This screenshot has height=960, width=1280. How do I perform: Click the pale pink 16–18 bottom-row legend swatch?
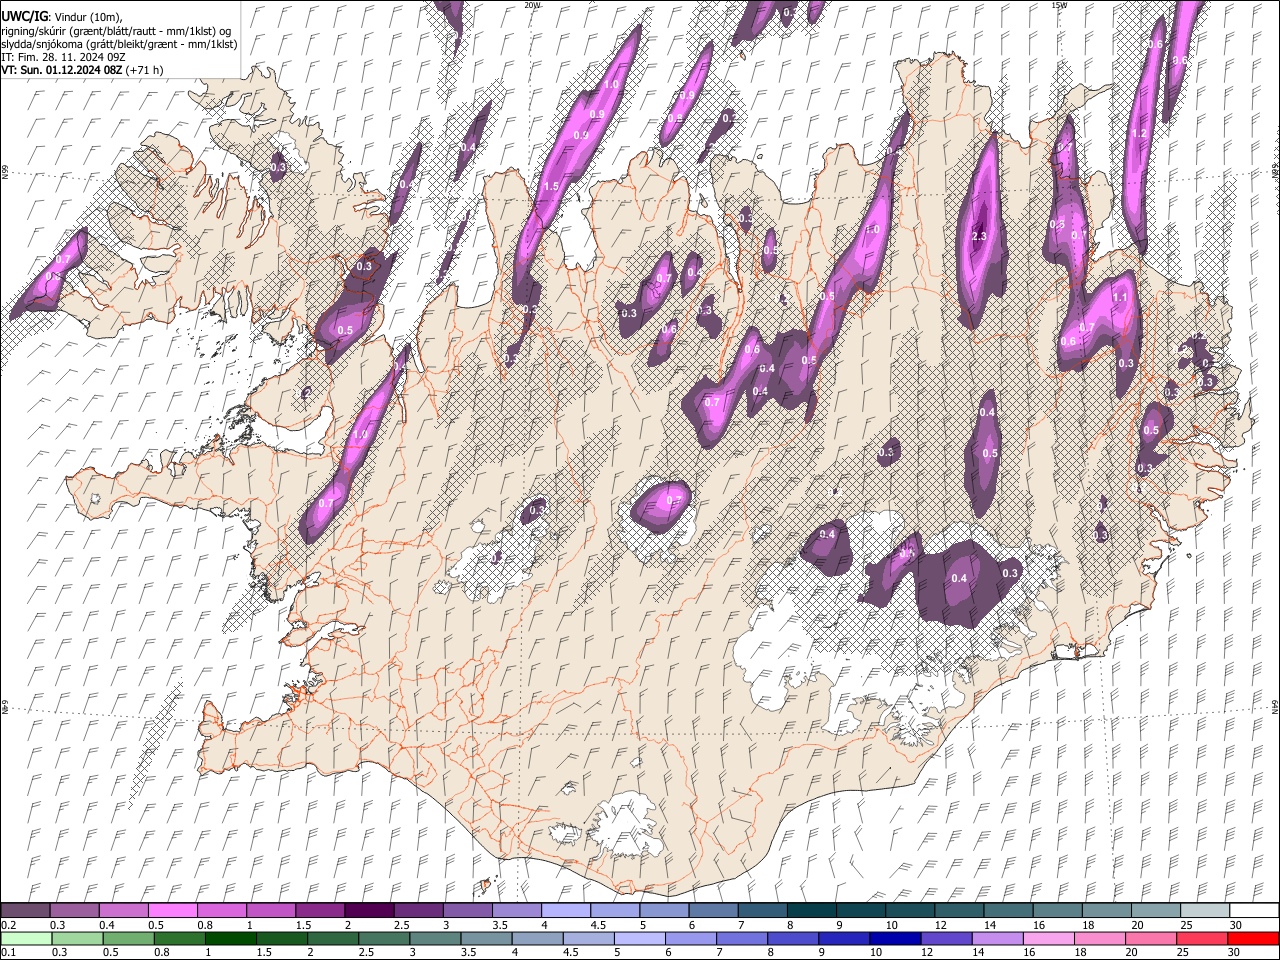[1049, 938]
